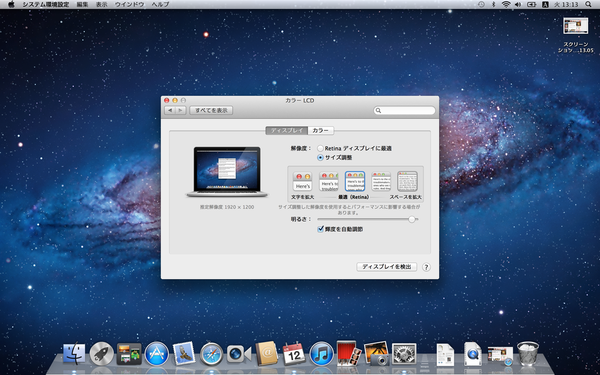Focus the preferences search field
The height and width of the screenshot is (375, 600).
404,111
